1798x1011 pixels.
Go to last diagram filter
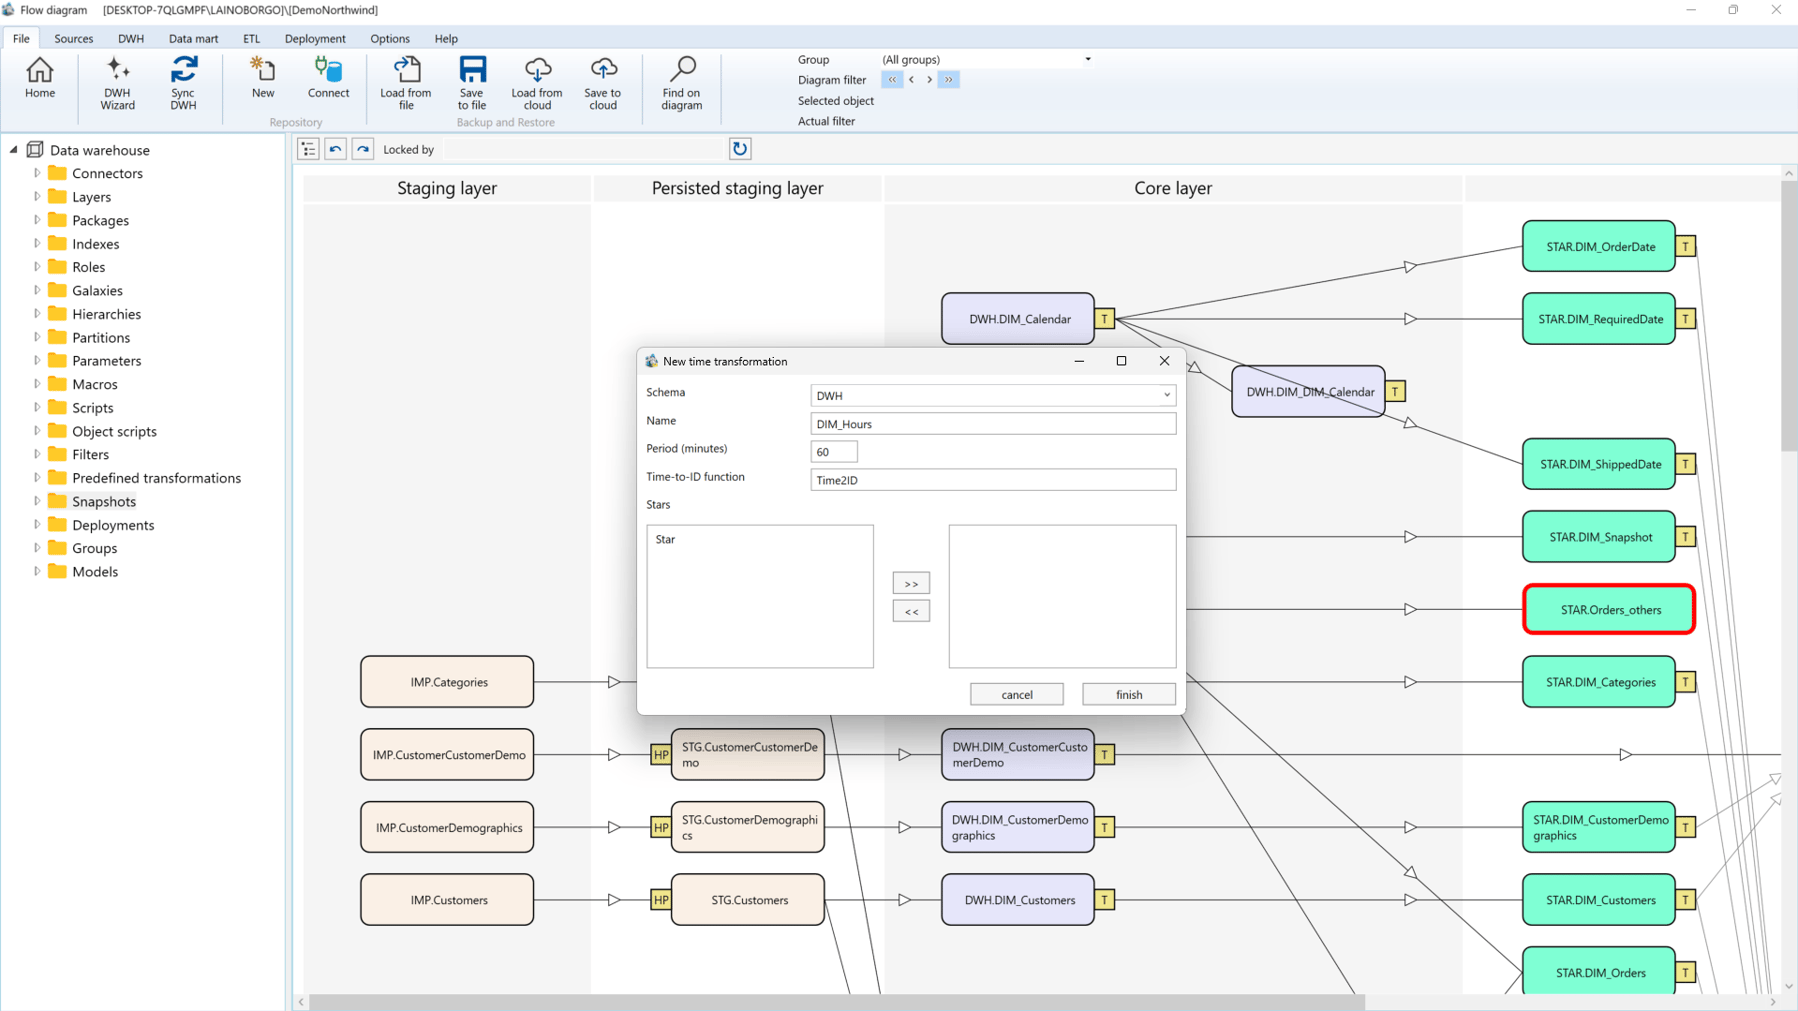click(949, 80)
